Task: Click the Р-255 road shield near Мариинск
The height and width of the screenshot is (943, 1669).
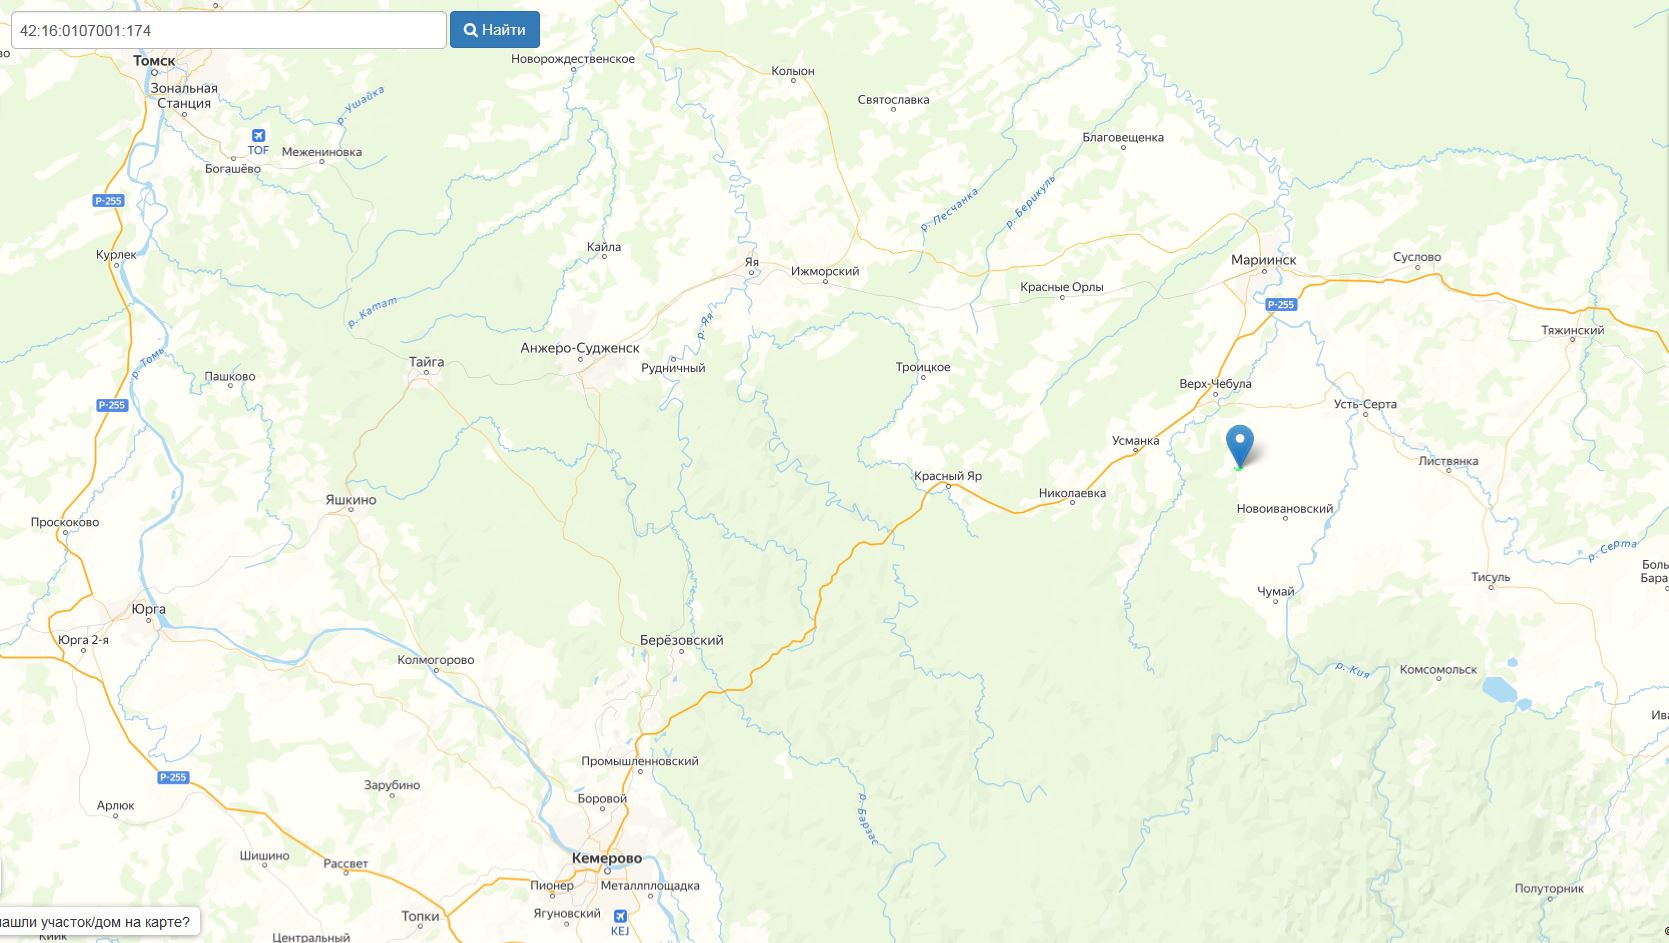Action: click(x=1280, y=305)
